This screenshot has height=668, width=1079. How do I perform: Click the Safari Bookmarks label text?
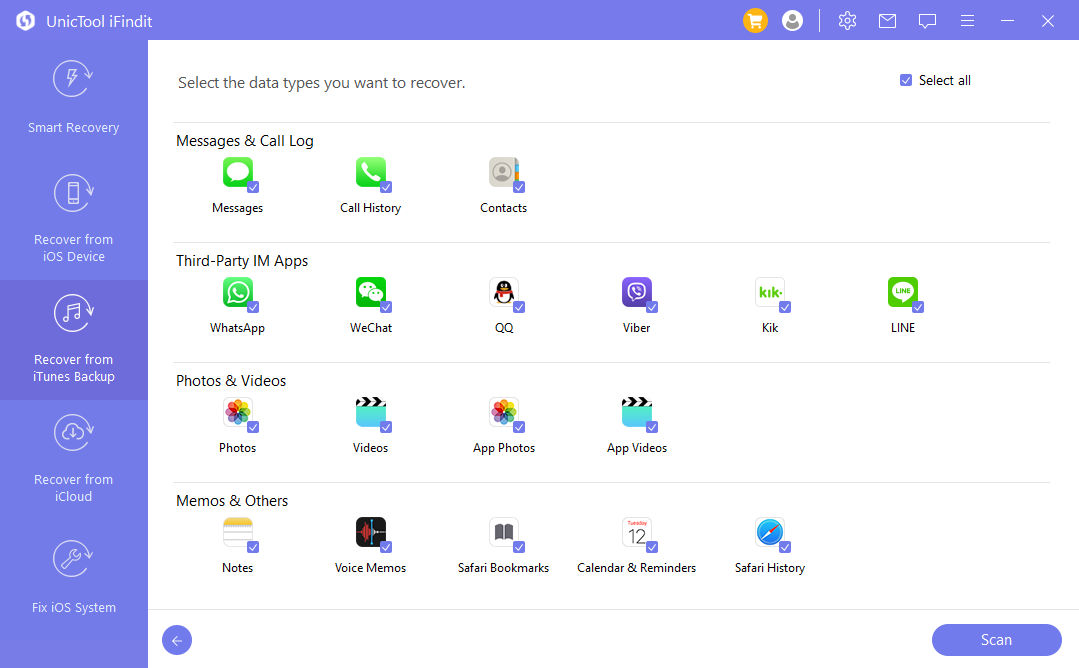[x=504, y=568]
